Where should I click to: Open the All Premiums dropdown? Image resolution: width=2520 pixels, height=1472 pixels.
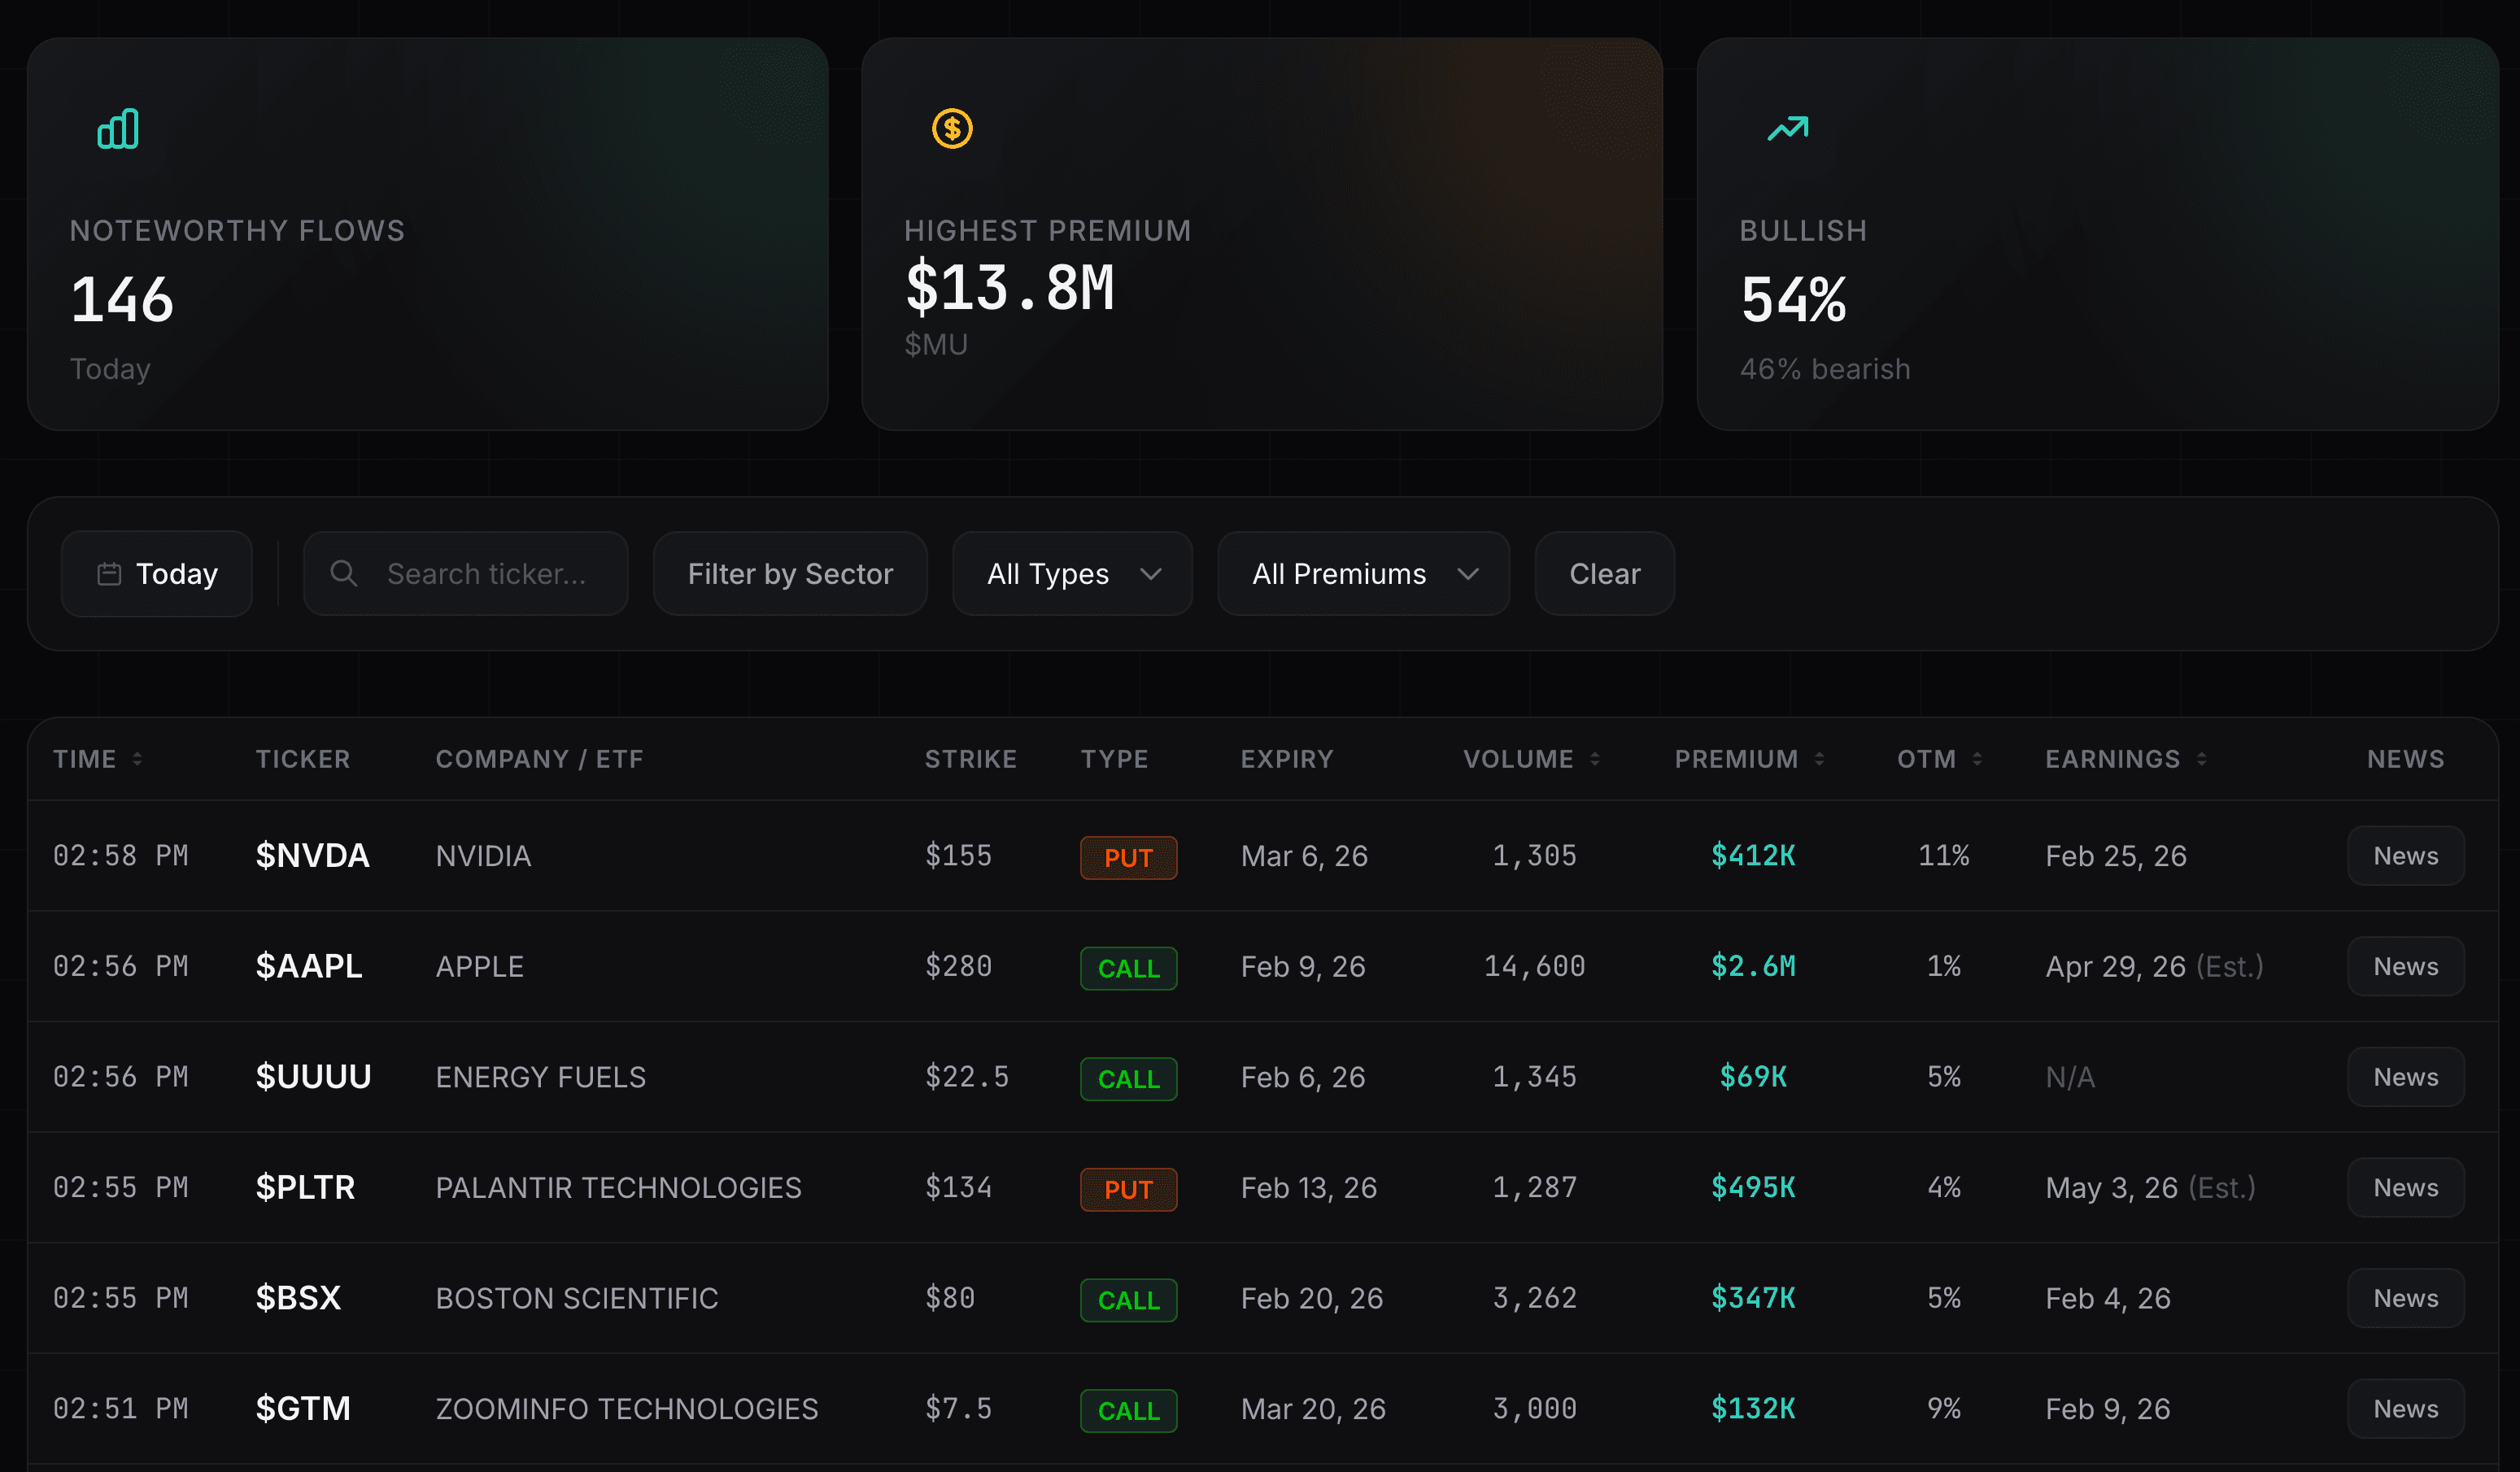coord(1363,573)
